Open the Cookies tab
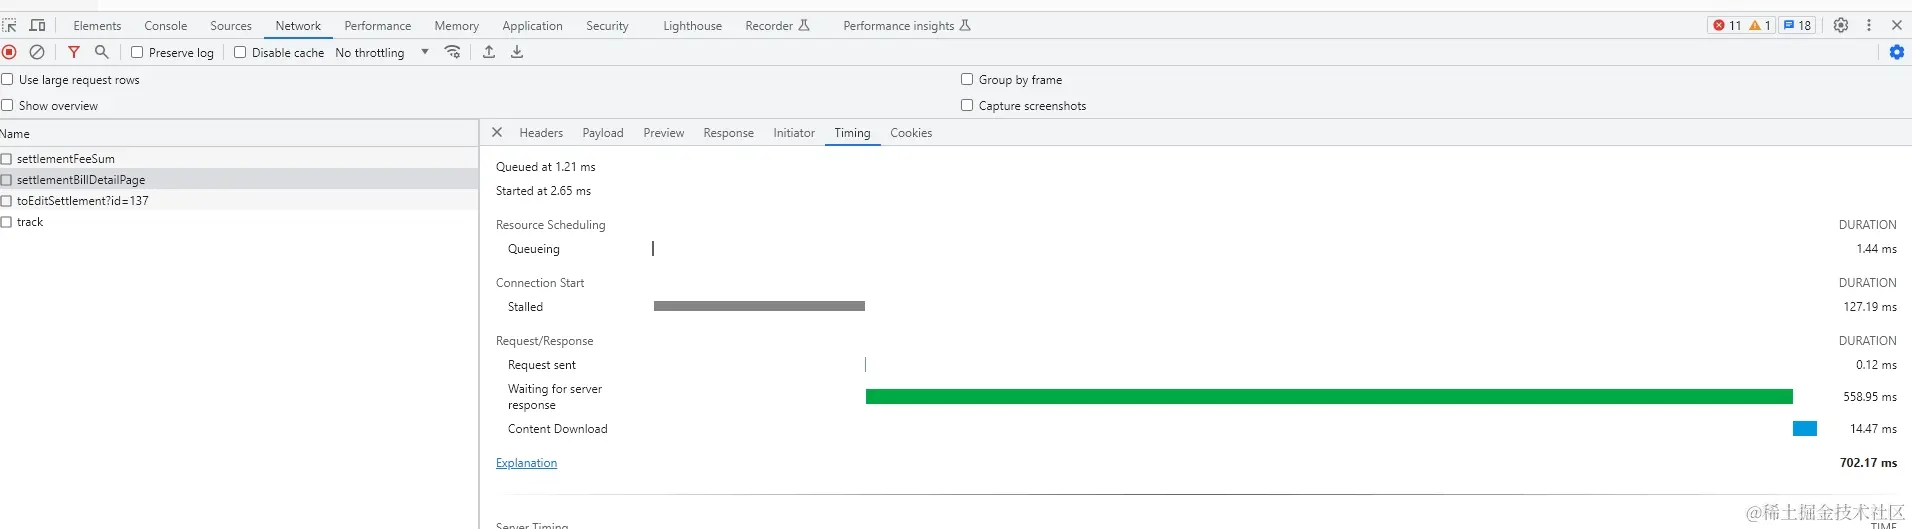Viewport: 1912px width, 529px height. 911,133
